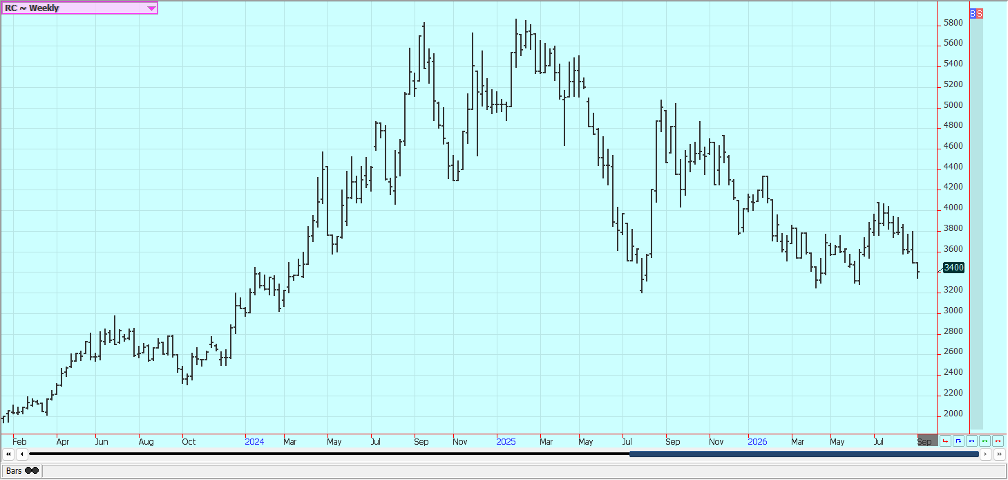Step chart back with single left arrow

pyautogui.click(x=22, y=454)
